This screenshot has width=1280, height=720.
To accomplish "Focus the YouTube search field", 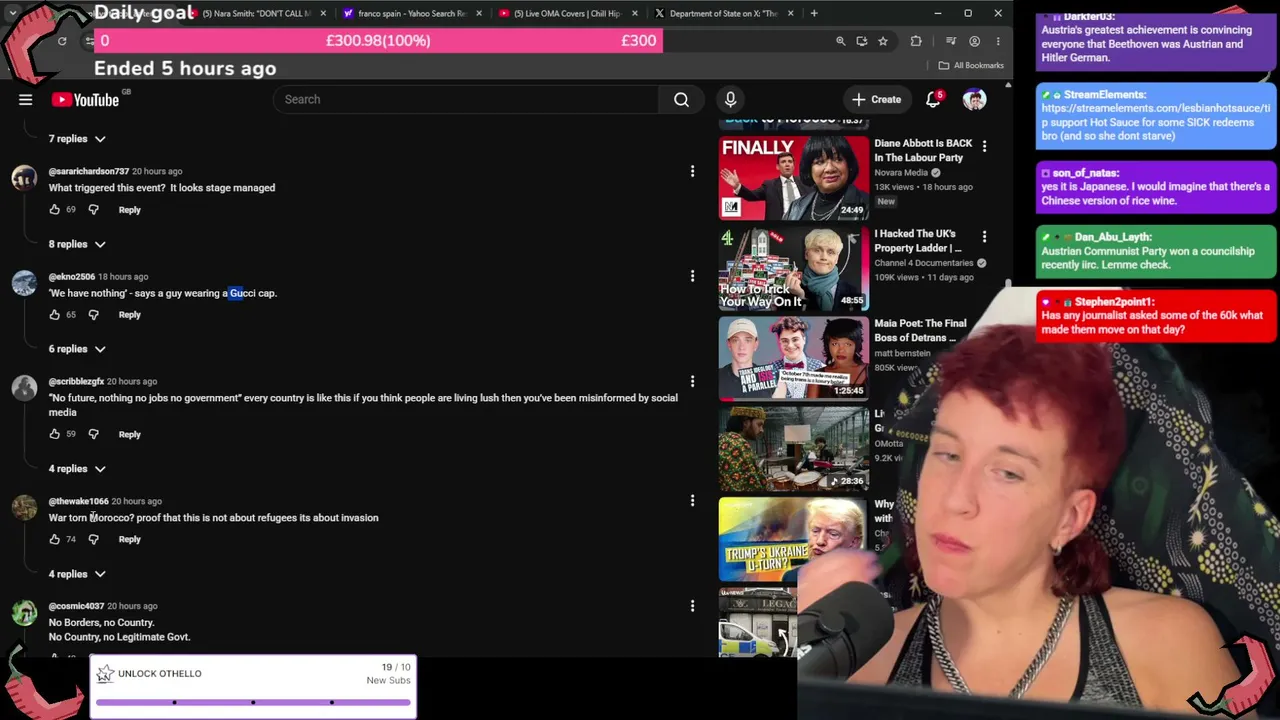I will coord(466,99).
